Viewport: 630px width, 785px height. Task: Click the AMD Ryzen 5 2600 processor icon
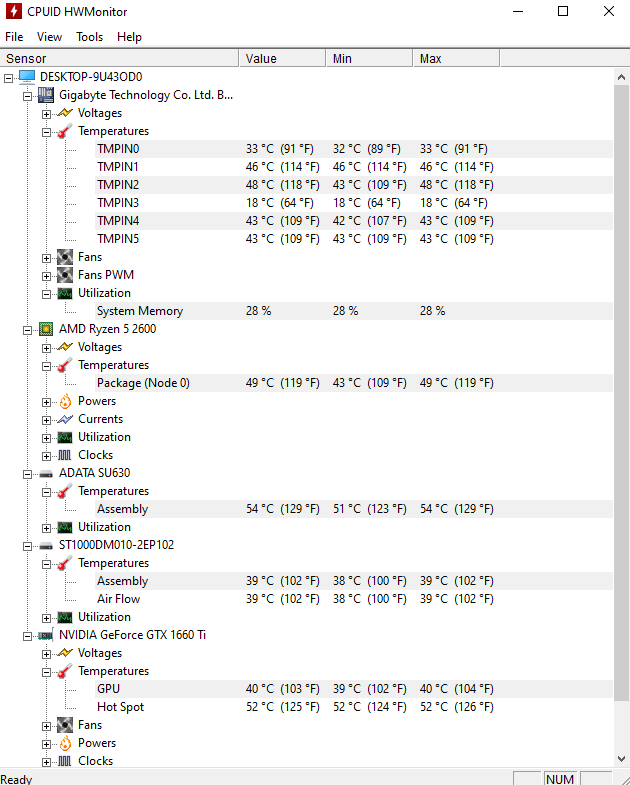point(46,329)
